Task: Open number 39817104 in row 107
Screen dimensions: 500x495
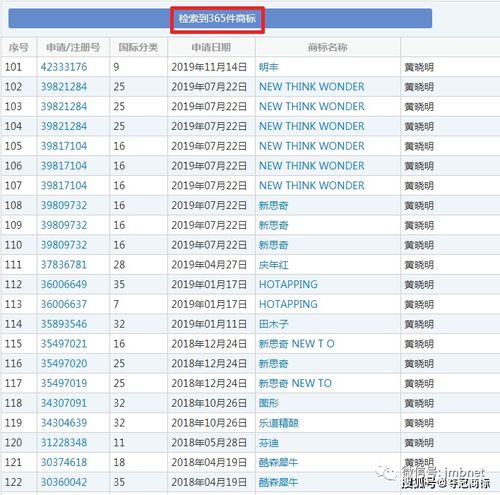Action: coord(64,186)
